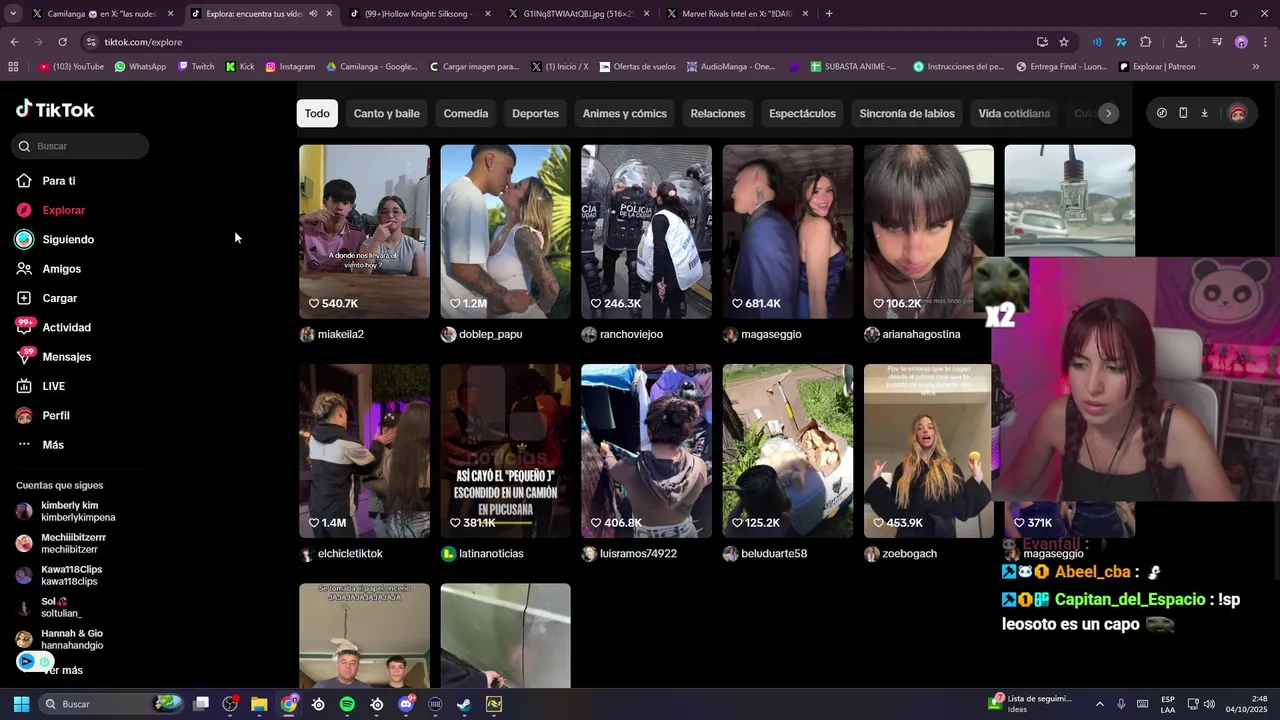
Task: Expand the bookmarks bar overflow chevron
Action: coord(1255,67)
